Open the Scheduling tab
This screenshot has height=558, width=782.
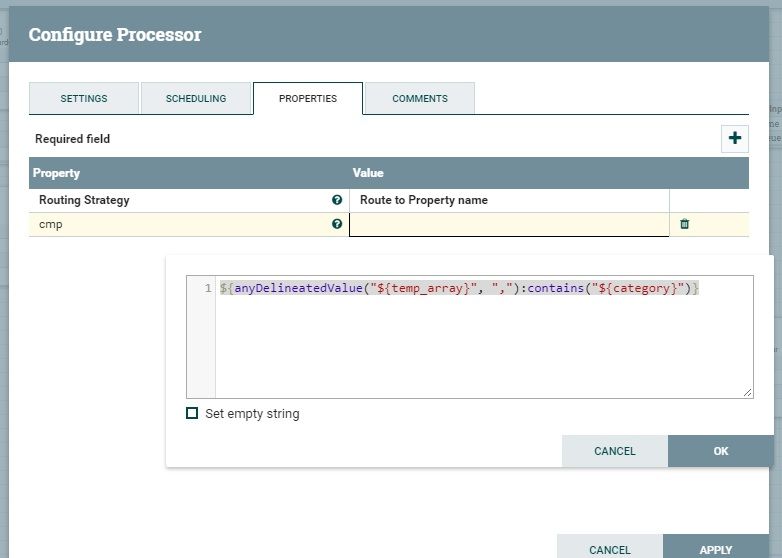pyautogui.click(x=196, y=99)
